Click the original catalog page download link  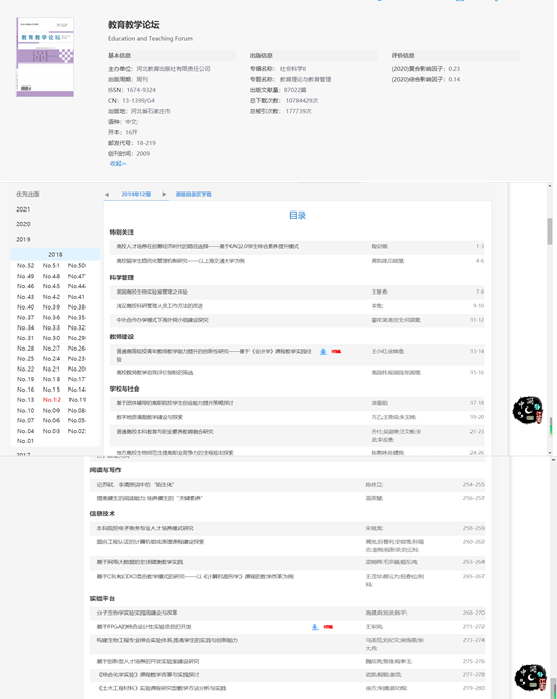(x=194, y=194)
